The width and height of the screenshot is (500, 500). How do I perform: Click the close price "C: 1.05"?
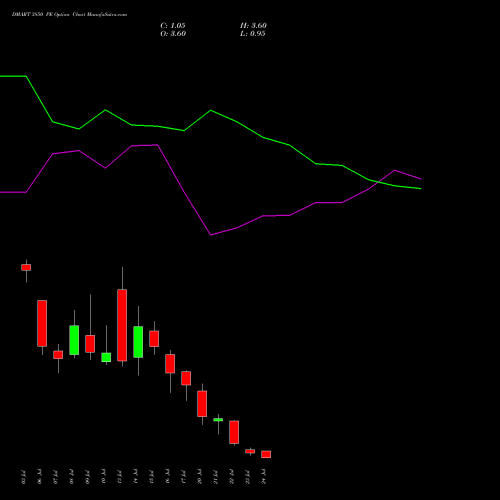point(173,26)
